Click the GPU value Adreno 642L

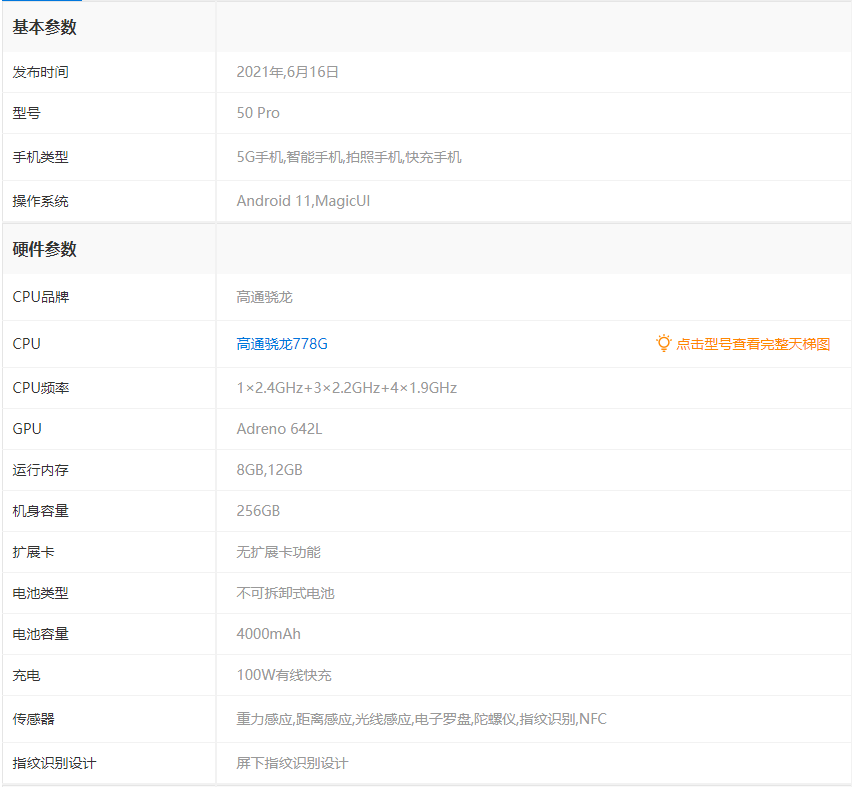(282, 428)
